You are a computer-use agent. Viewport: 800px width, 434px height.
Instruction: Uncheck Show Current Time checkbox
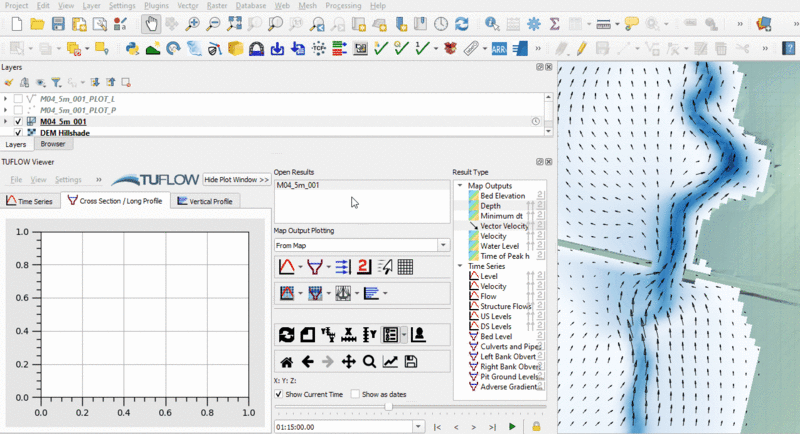tap(279, 394)
